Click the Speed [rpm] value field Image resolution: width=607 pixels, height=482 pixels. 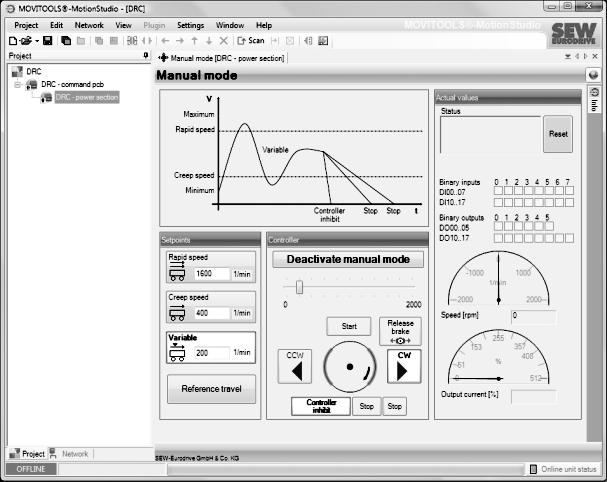coord(533,316)
